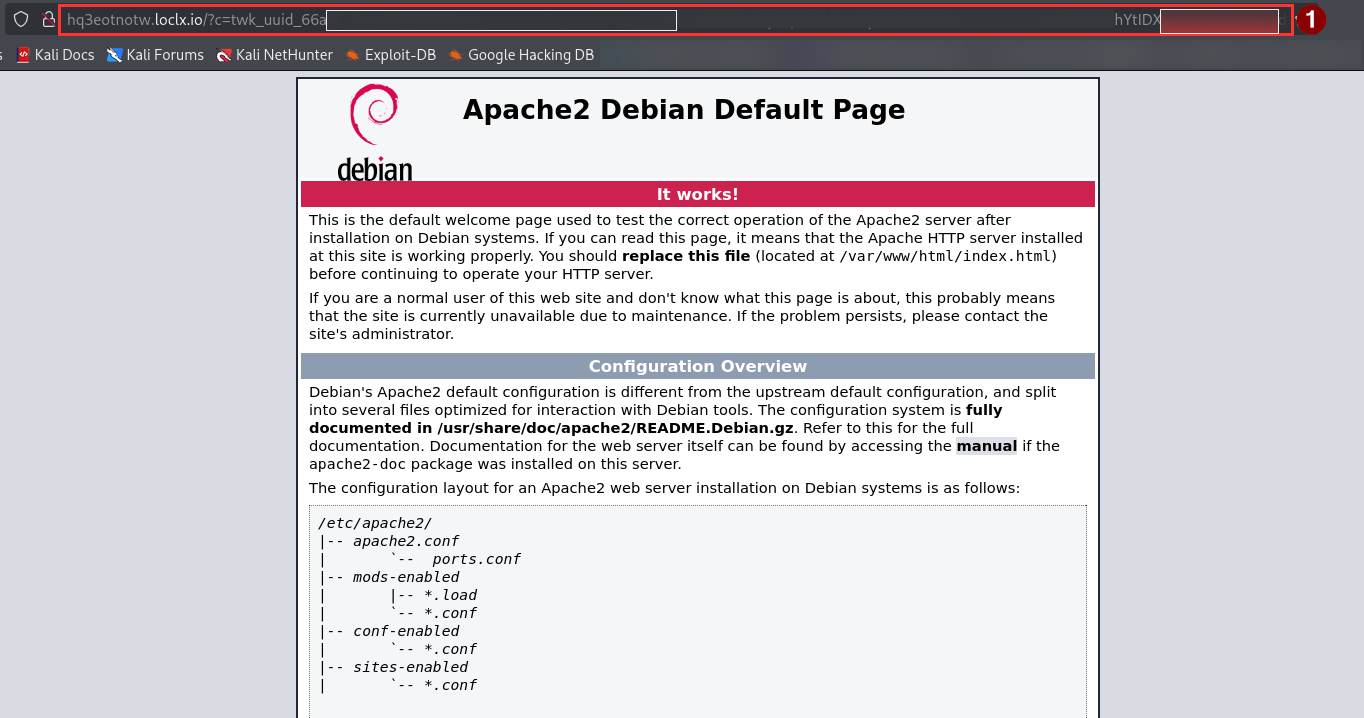This screenshot has height=718, width=1364.
Task: Open the Exploit-DB bookmark
Action: [x=391, y=55]
